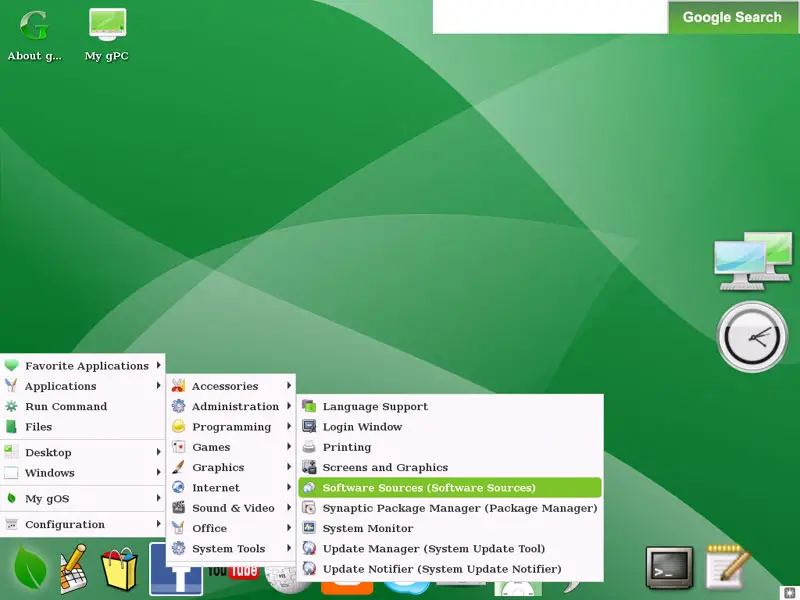800x600 pixels.
Task: Open Update Manager (System Update Tool)
Action: point(450,548)
